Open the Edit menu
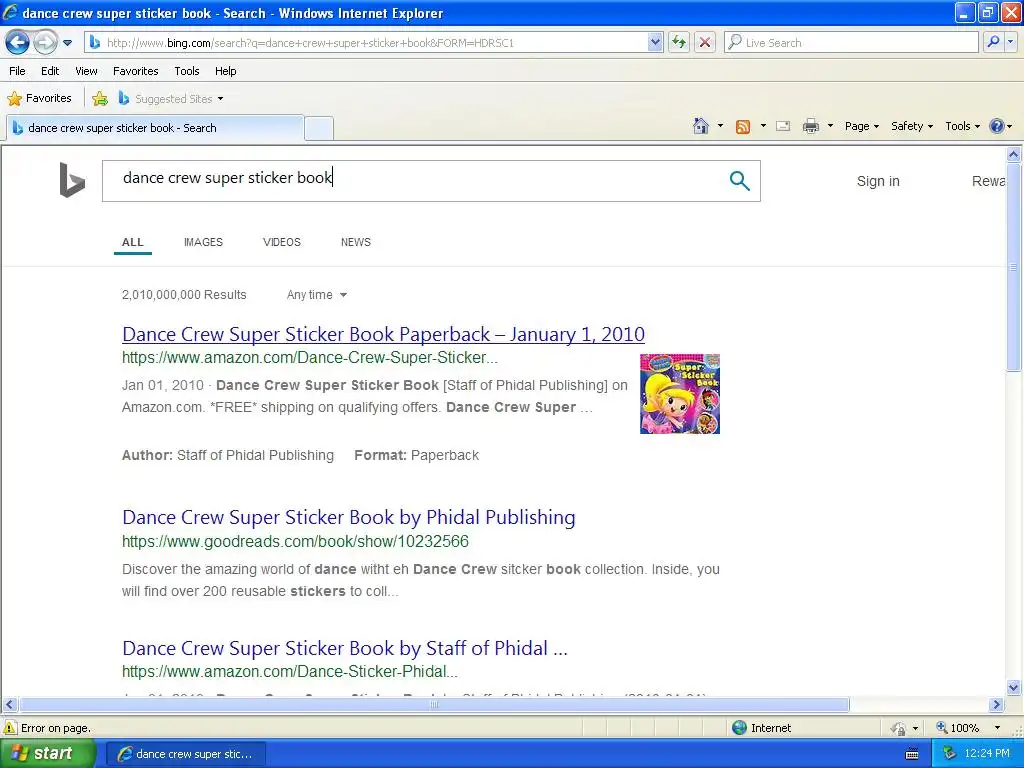The image size is (1024, 768). [50, 71]
